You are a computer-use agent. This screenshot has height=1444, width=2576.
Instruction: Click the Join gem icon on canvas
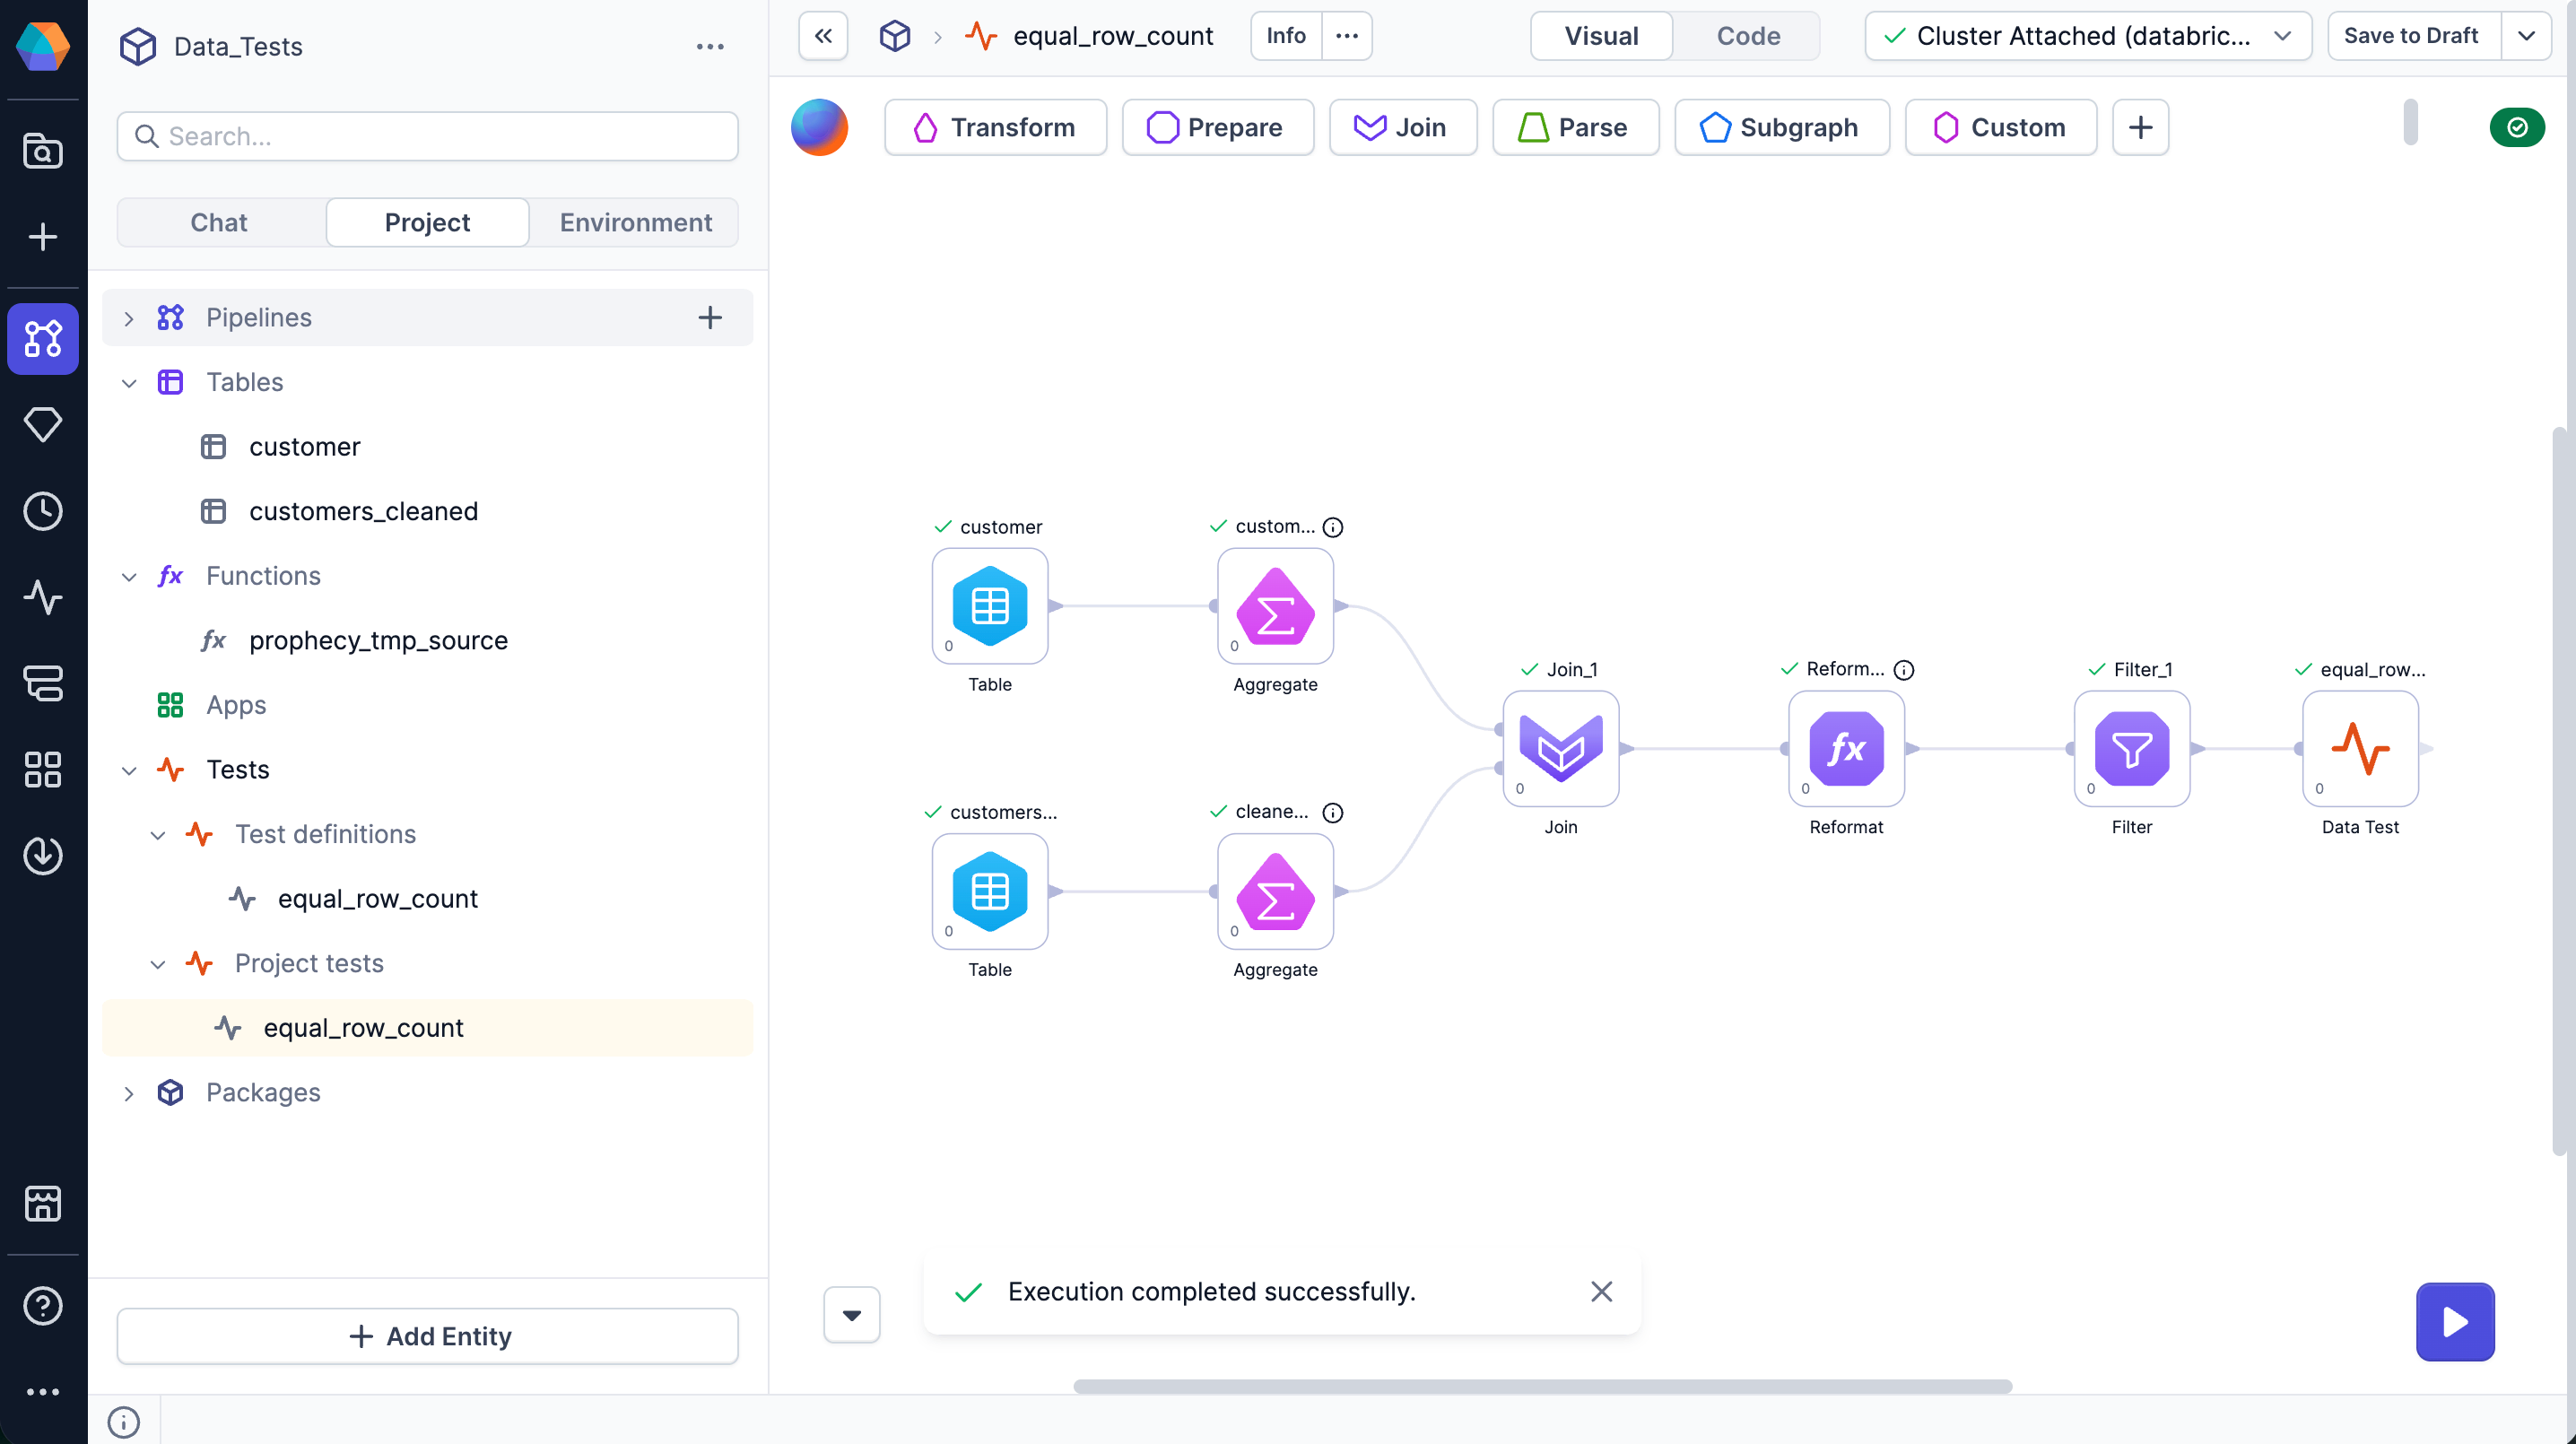1560,748
